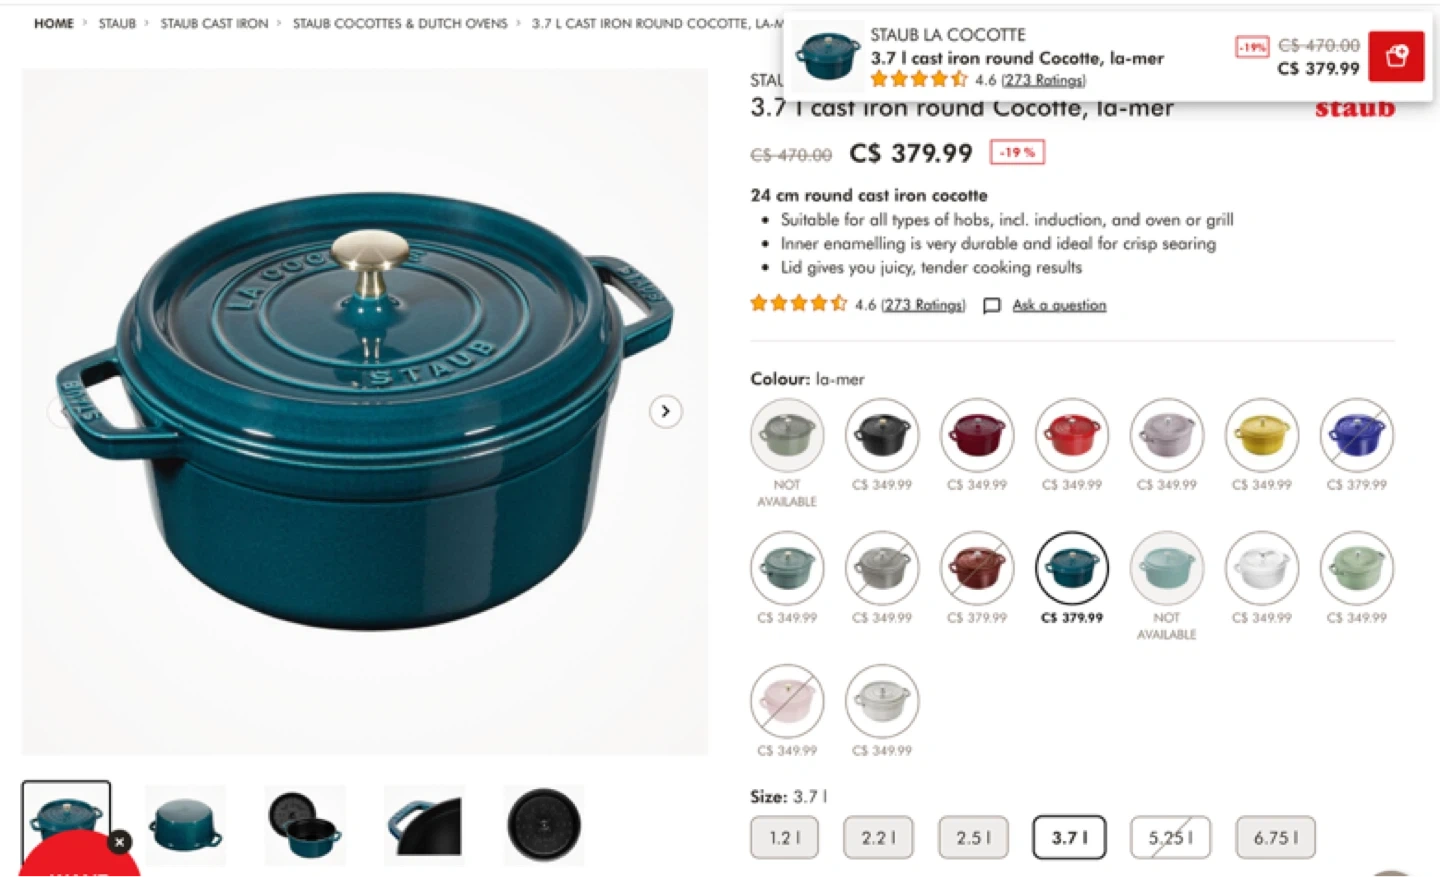
Task: Open STAUB COCOTTES & DUTCH OVENS breadcrumb
Action: [x=400, y=23]
